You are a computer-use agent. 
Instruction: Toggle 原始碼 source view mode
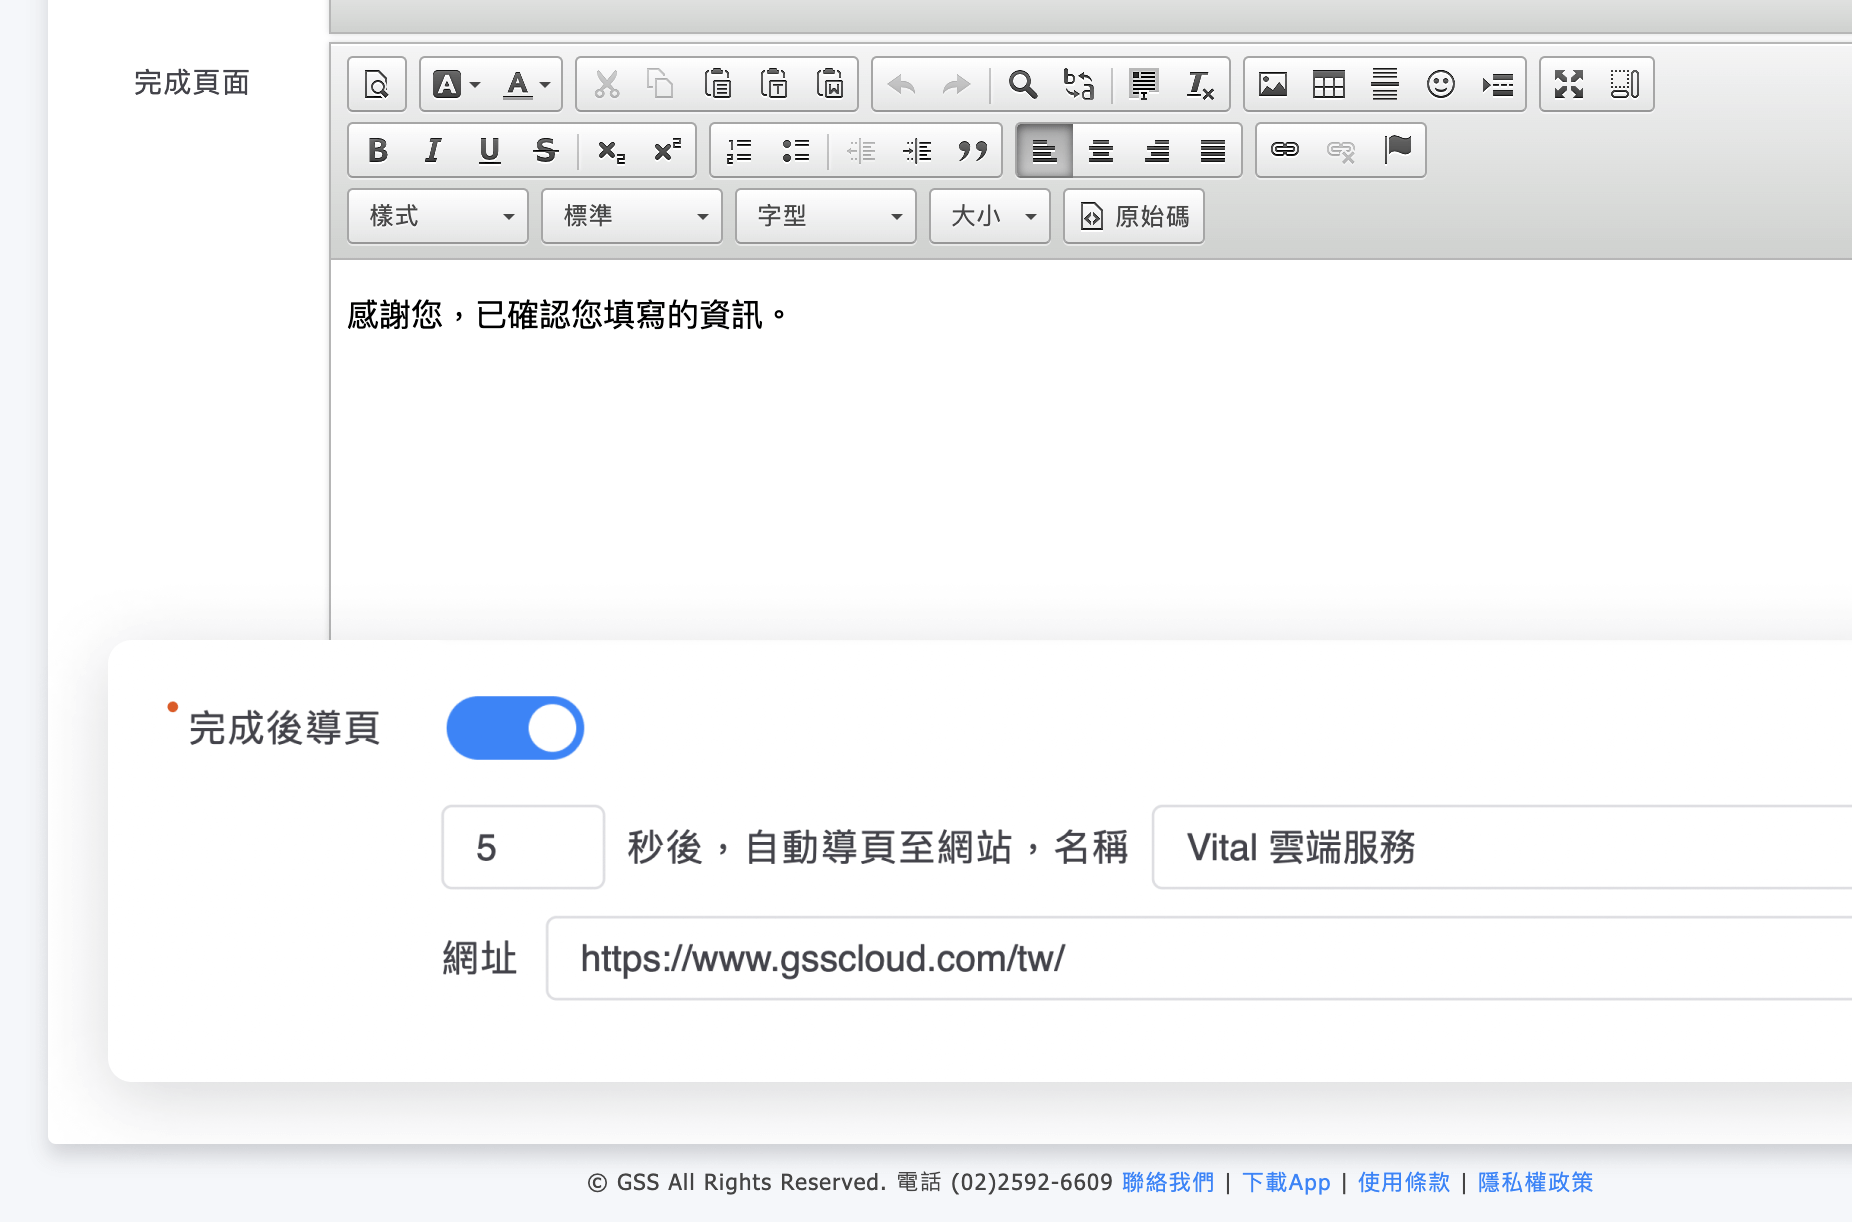click(1134, 217)
